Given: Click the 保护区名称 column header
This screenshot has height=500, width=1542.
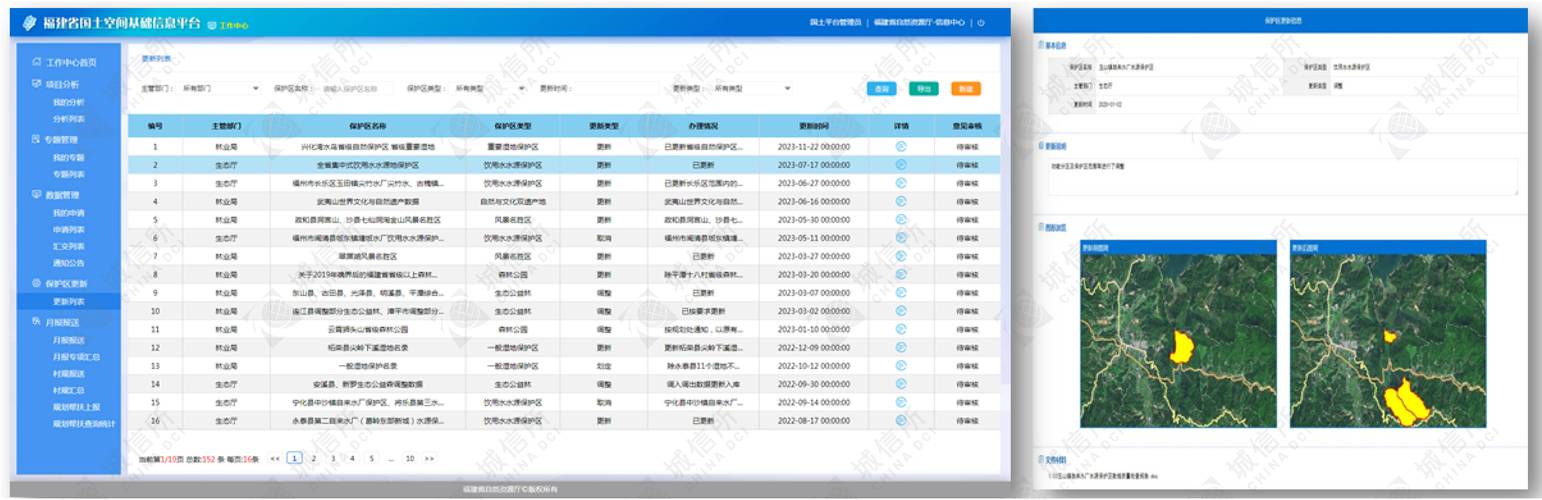Looking at the screenshot, I should [x=368, y=127].
